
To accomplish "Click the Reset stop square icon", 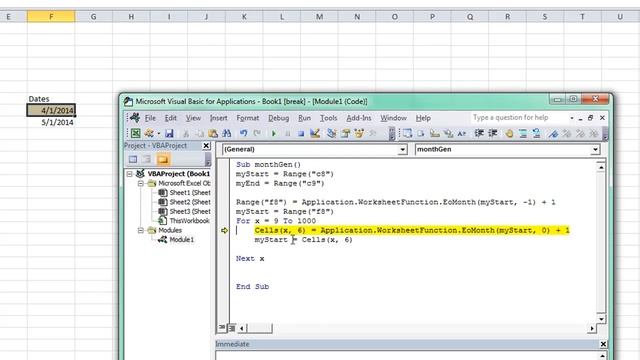I will click(301, 133).
